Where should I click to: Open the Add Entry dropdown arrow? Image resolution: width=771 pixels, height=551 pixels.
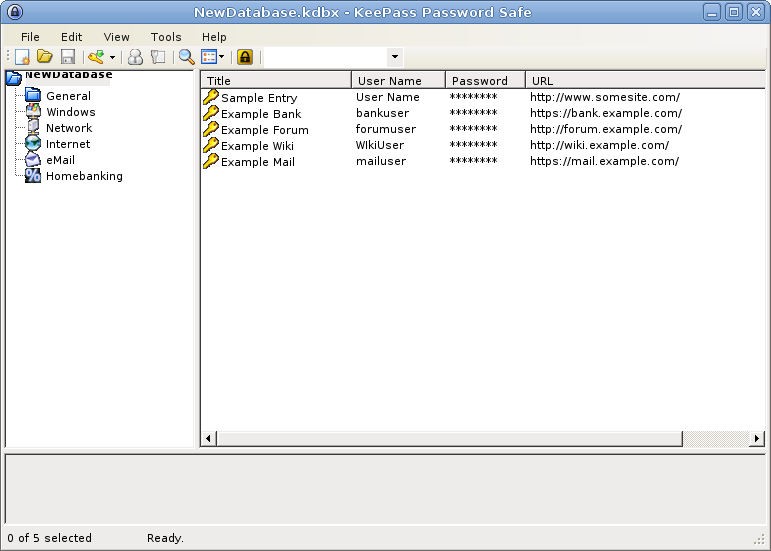pyautogui.click(x=113, y=58)
